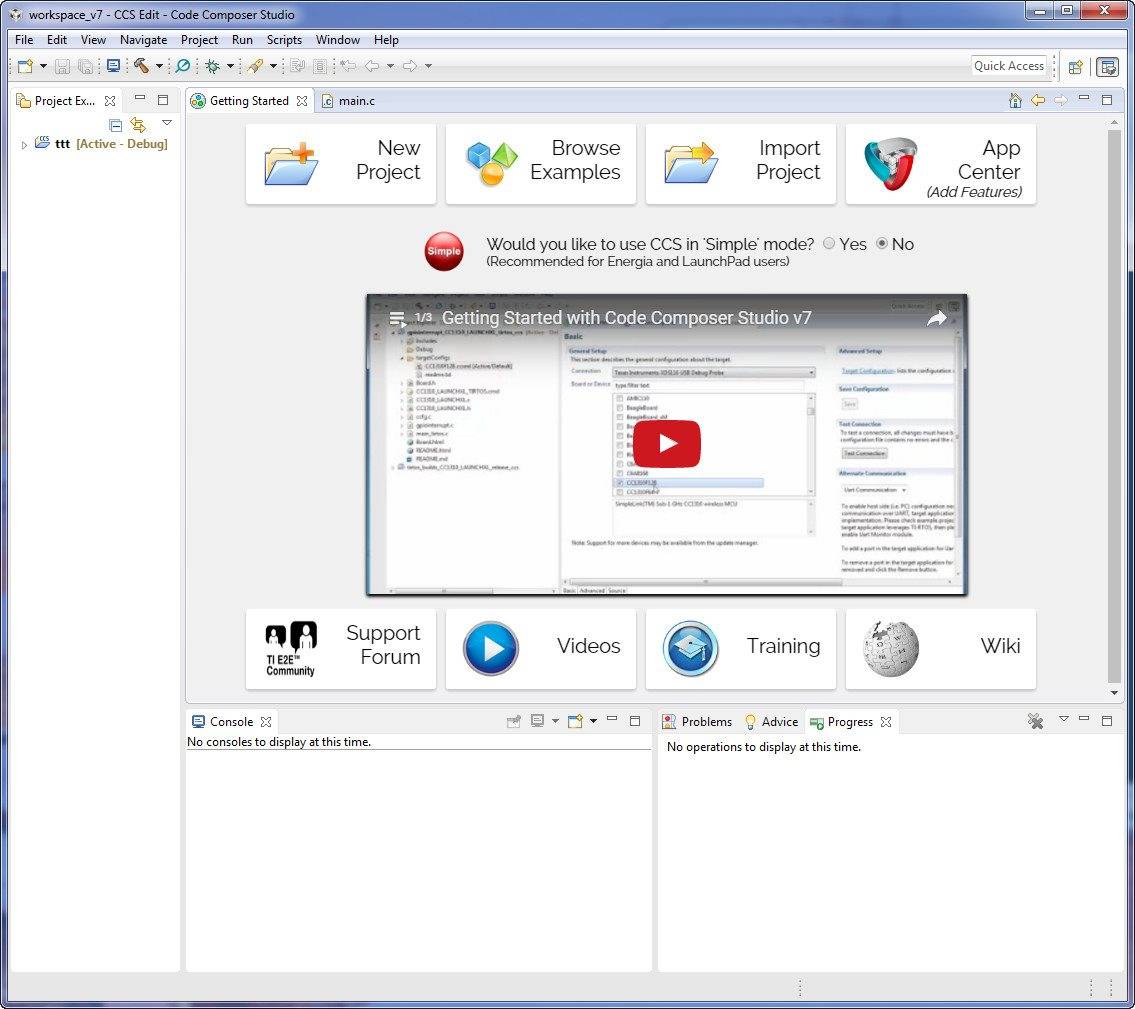The width and height of the screenshot is (1135, 1009).
Task: Click the video share arrow icon
Action: click(x=937, y=318)
